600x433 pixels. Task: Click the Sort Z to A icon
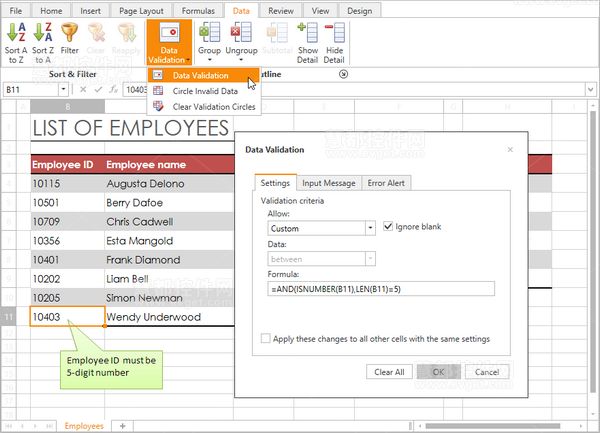tap(42, 32)
